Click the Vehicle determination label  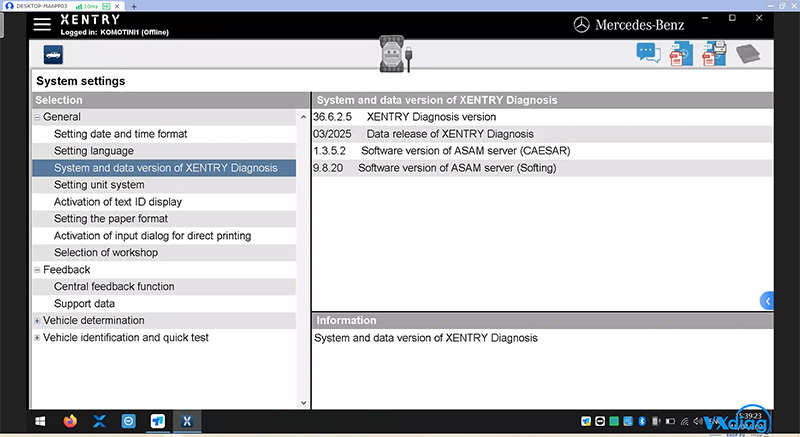[93, 321]
